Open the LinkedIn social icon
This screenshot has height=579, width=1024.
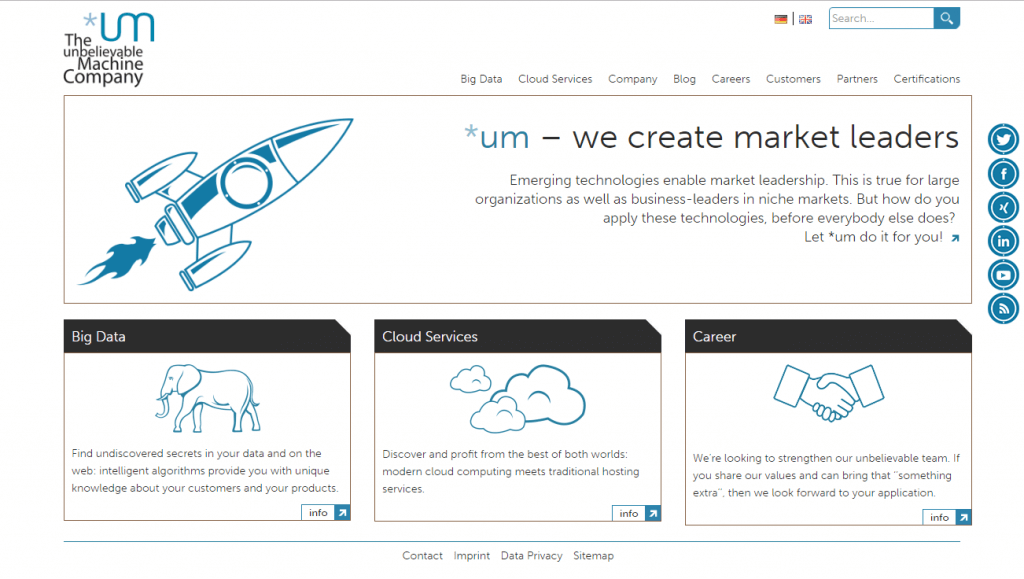(1003, 242)
